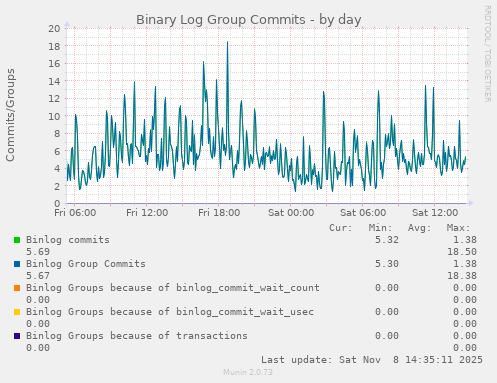Click the Fri 18:00 axis label
497x383 pixels.
pos(219,212)
